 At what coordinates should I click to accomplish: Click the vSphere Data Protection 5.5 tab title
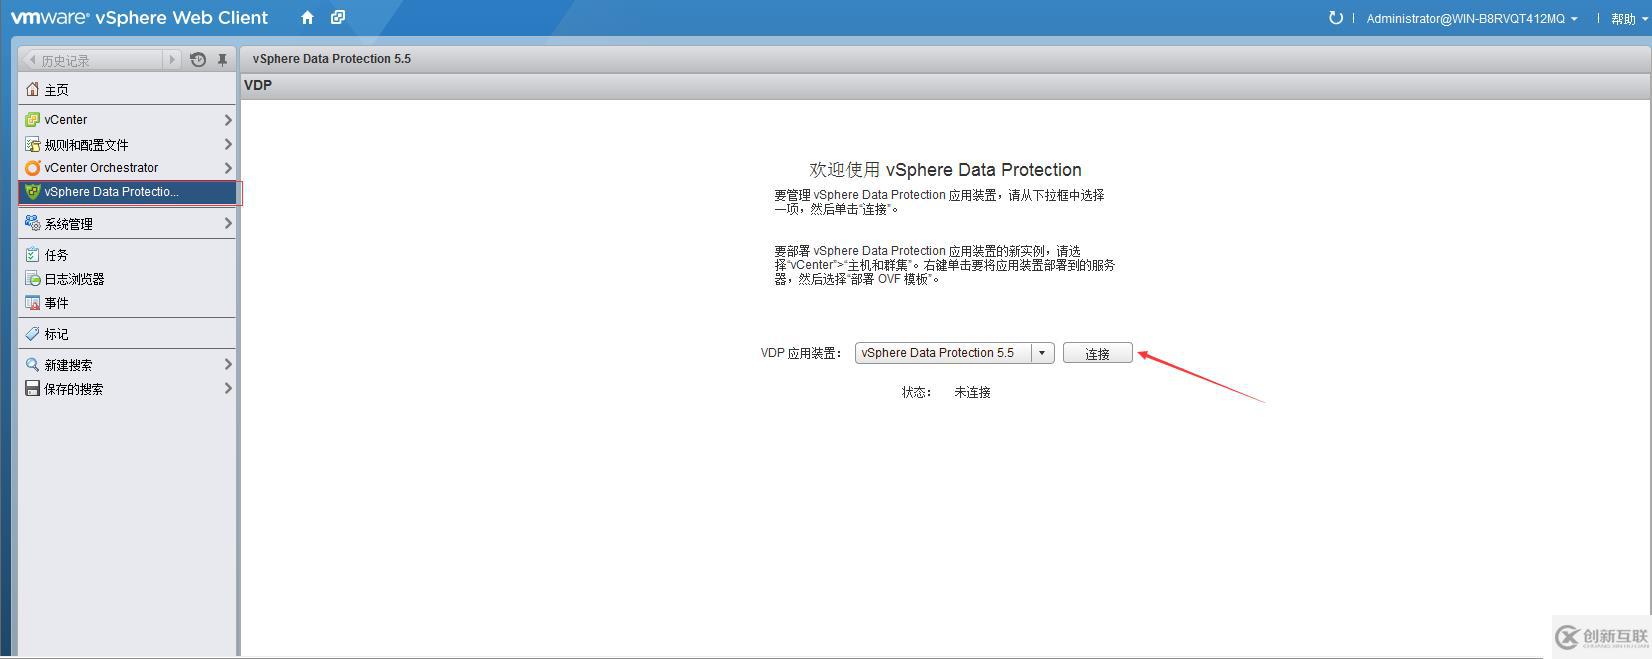332,59
